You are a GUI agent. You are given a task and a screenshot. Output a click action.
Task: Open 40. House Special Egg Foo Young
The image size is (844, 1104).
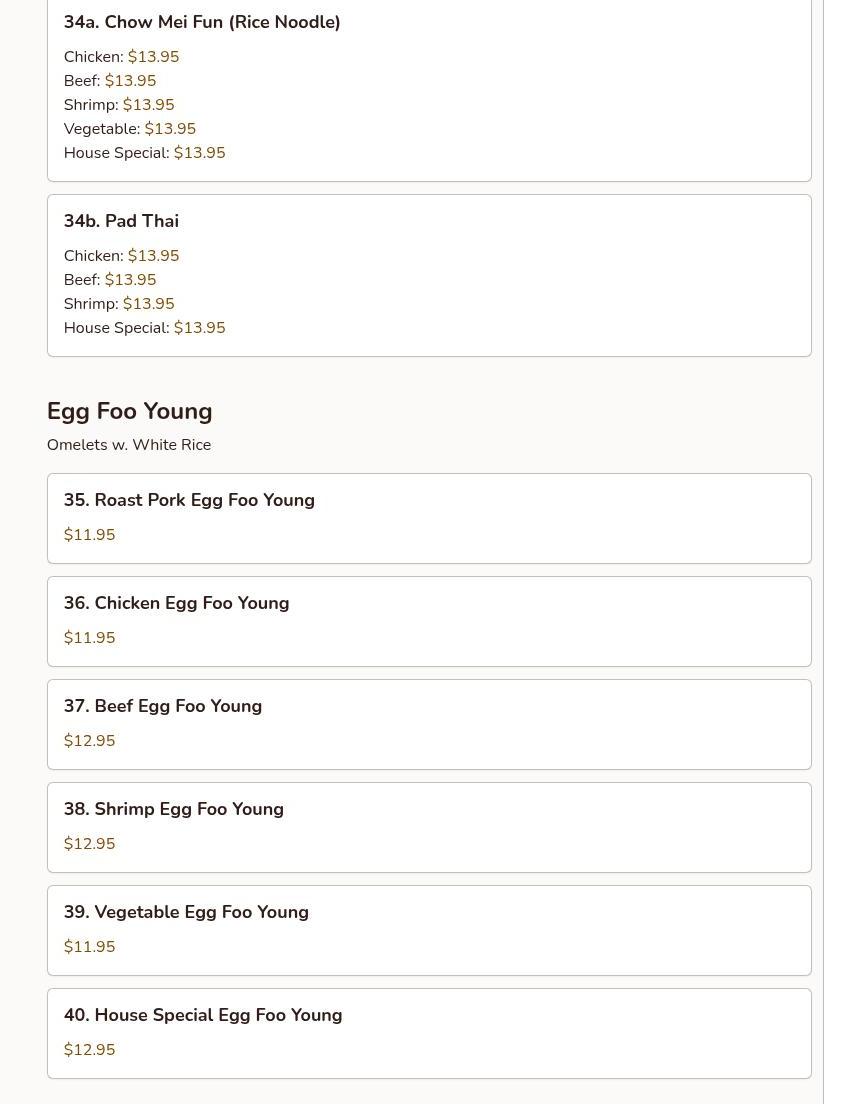click(203, 1015)
